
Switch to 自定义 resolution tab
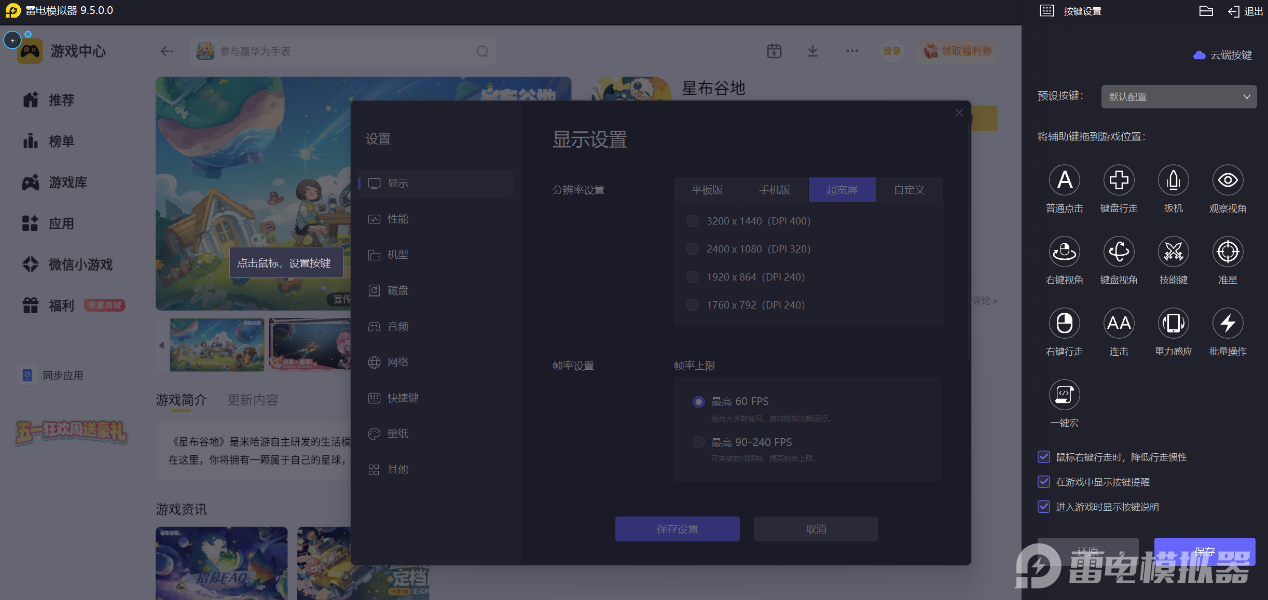coord(909,190)
